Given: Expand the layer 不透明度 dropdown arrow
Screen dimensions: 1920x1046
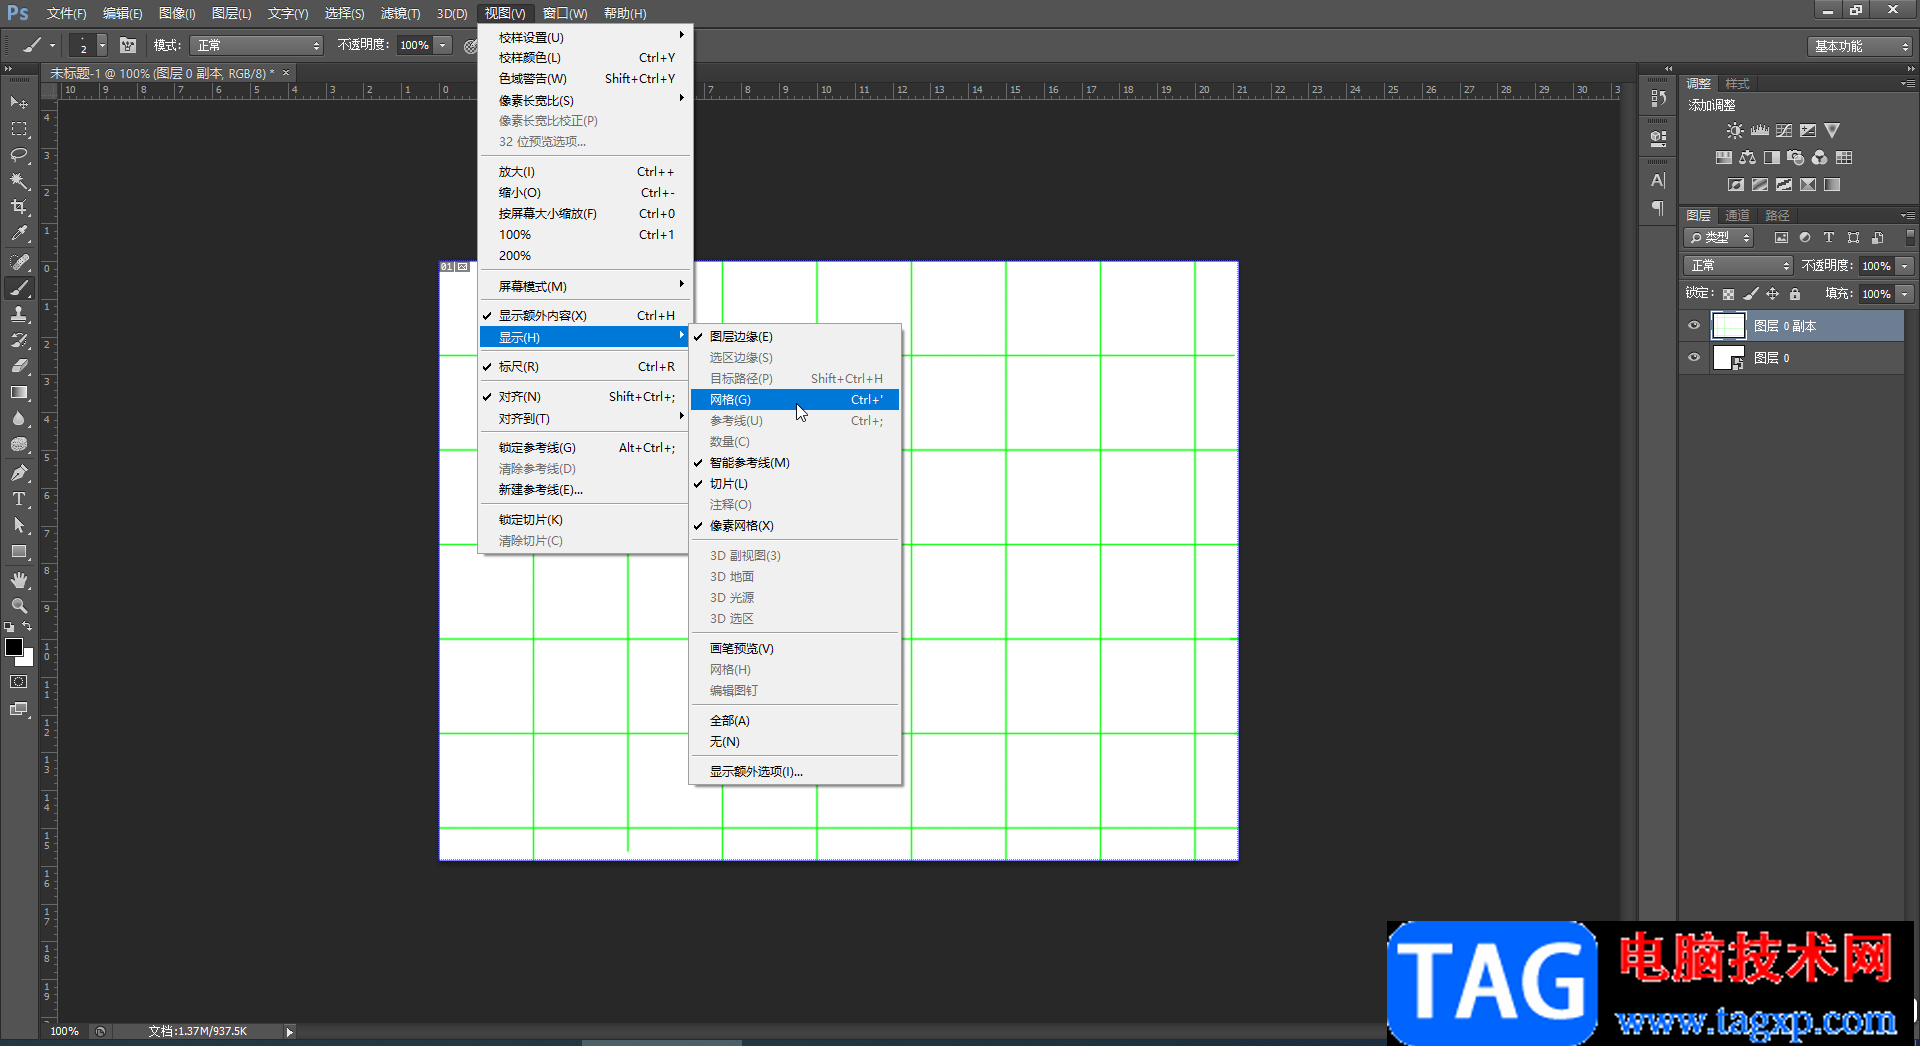Looking at the screenshot, I should pyautogui.click(x=1905, y=266).
